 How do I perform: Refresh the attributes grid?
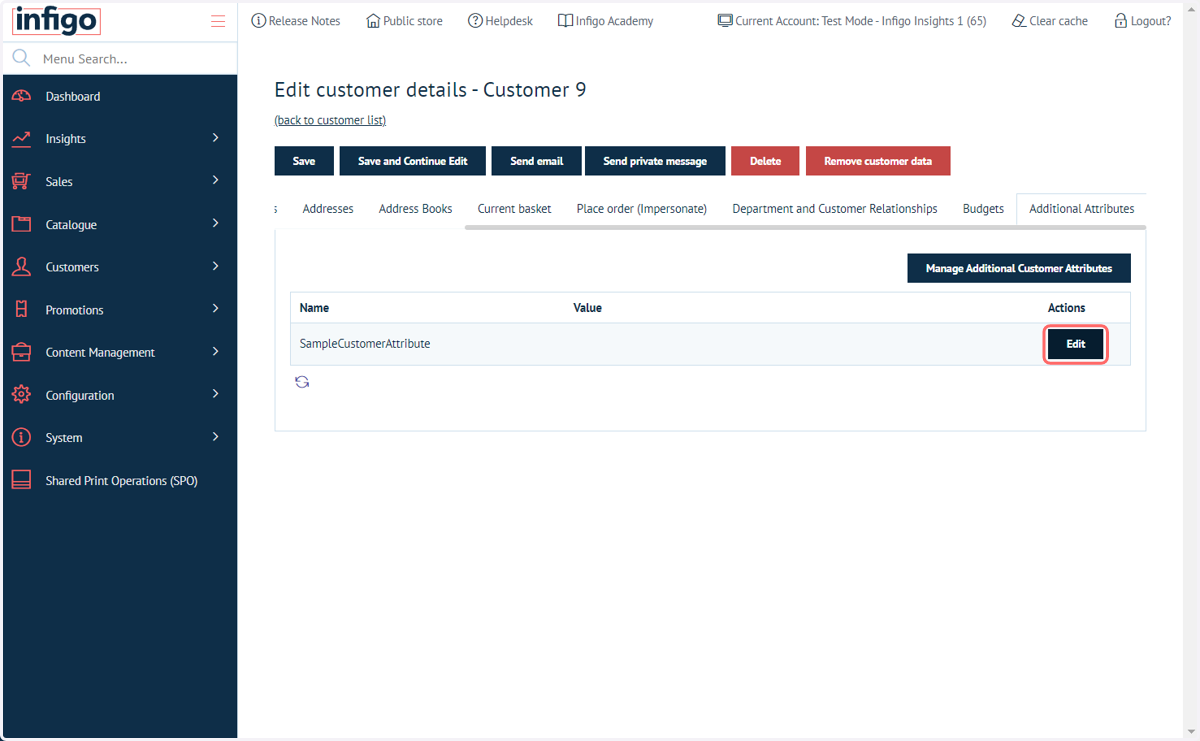tap(302, 382)
